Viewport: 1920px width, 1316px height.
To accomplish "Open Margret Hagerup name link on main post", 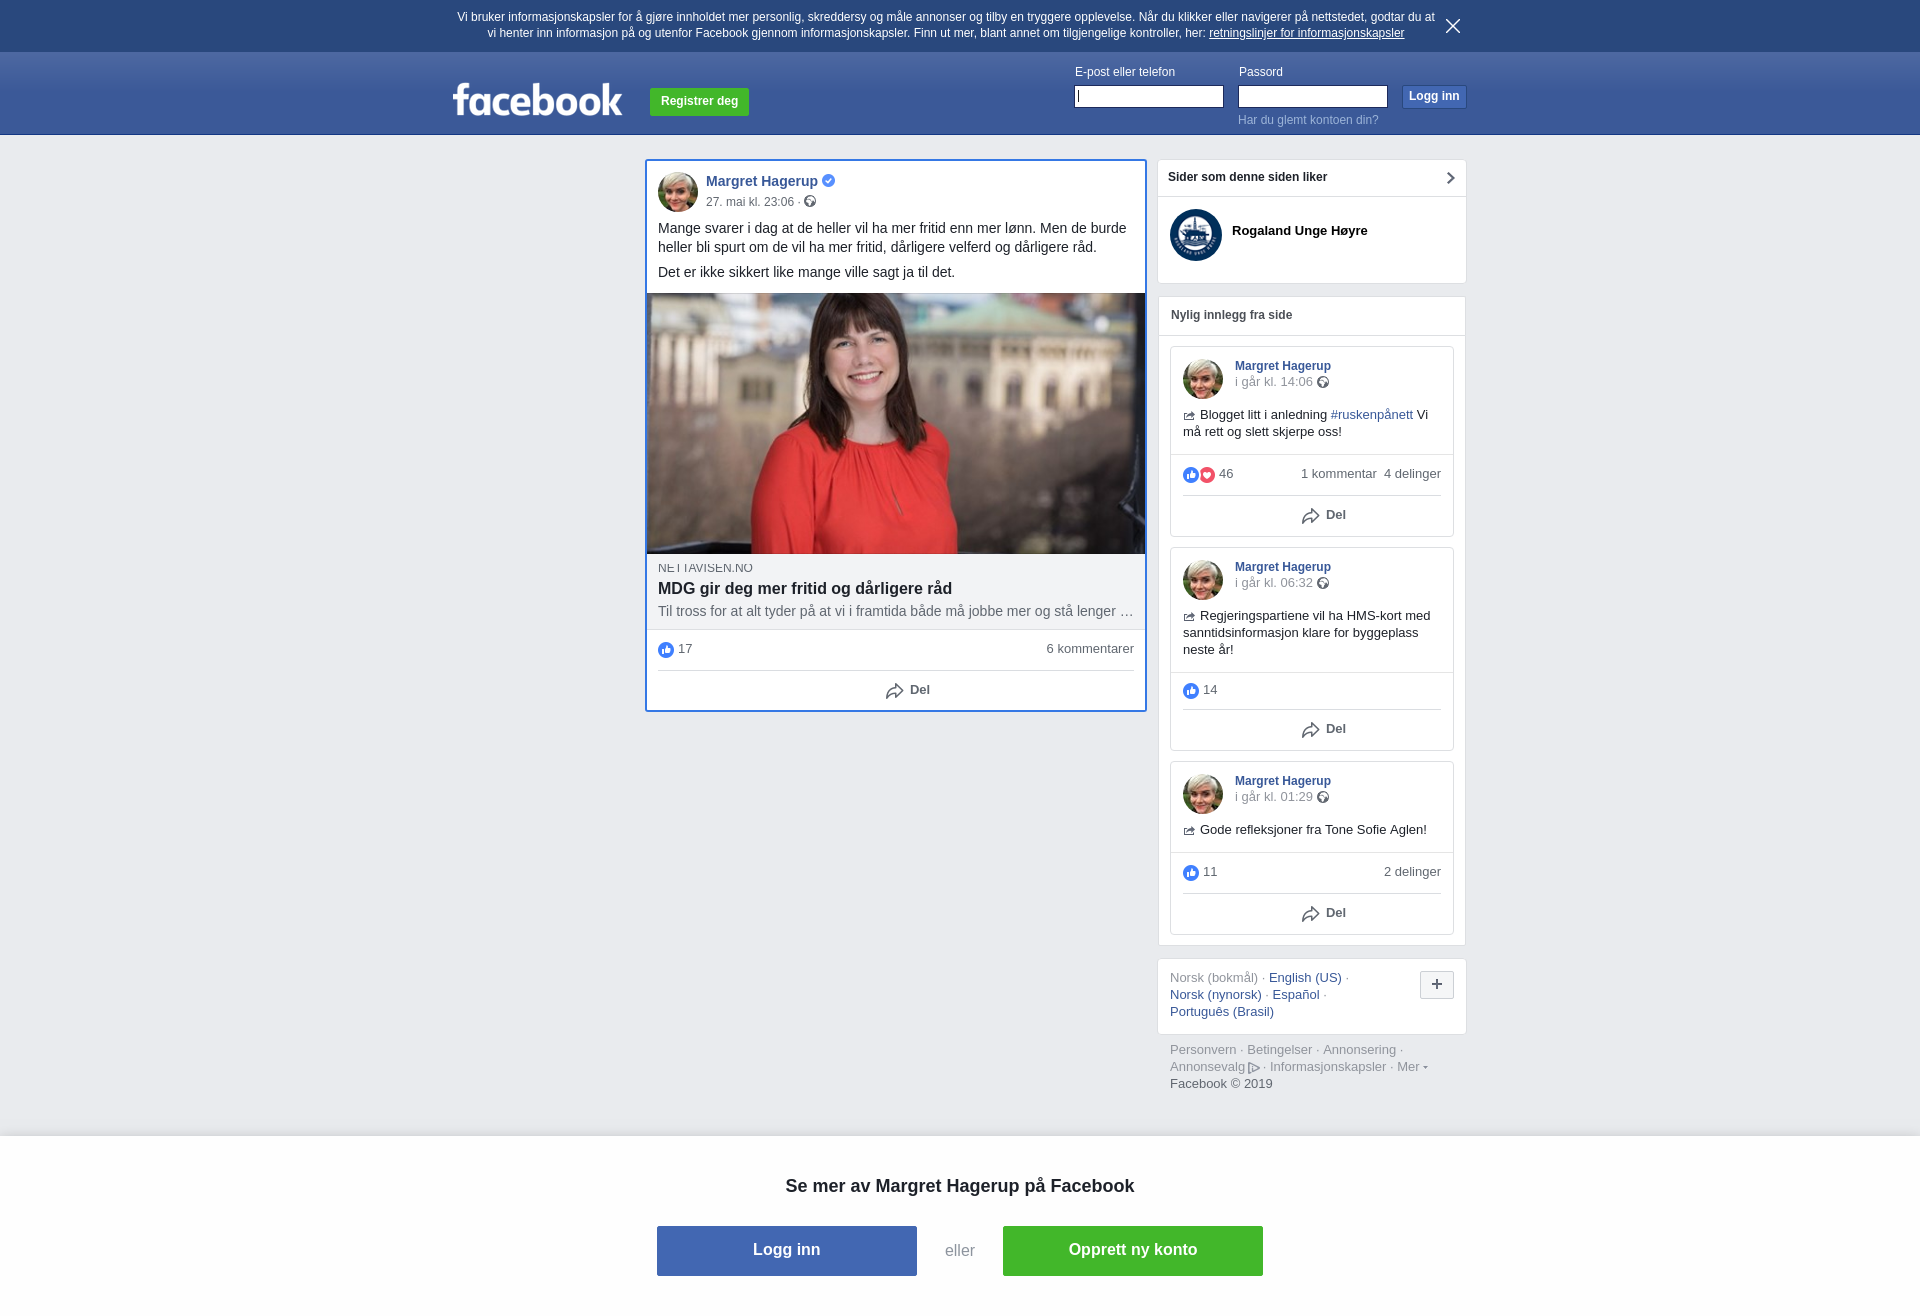I will (762, 181).
